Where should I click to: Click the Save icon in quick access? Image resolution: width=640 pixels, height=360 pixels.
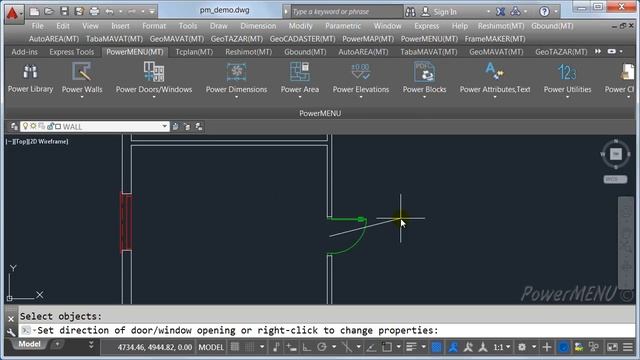click(x=64, y=11)
